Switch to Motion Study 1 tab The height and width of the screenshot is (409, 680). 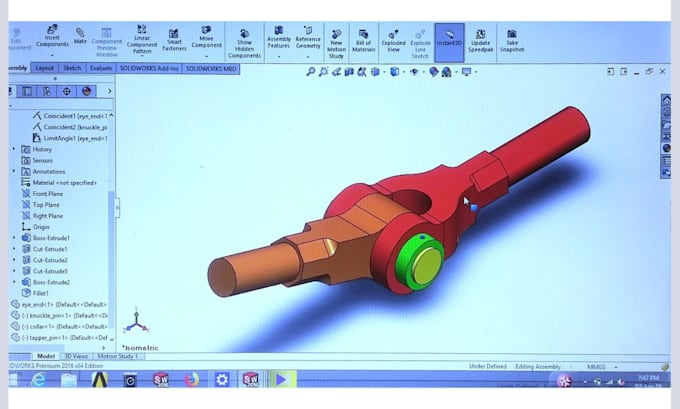(x=118, y=356)
